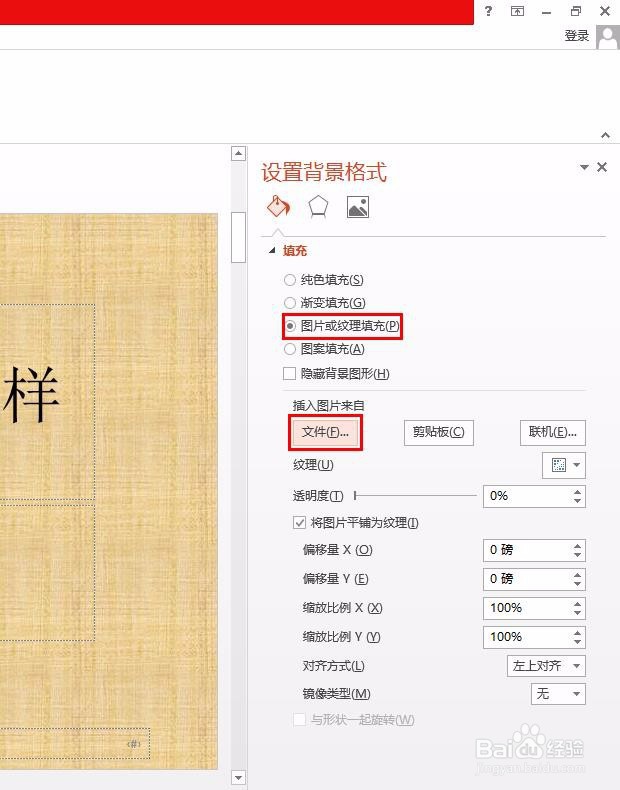Select 图案填充(A) radio option
This screenshot has height=790, width=620.
(x=290, y=349)
